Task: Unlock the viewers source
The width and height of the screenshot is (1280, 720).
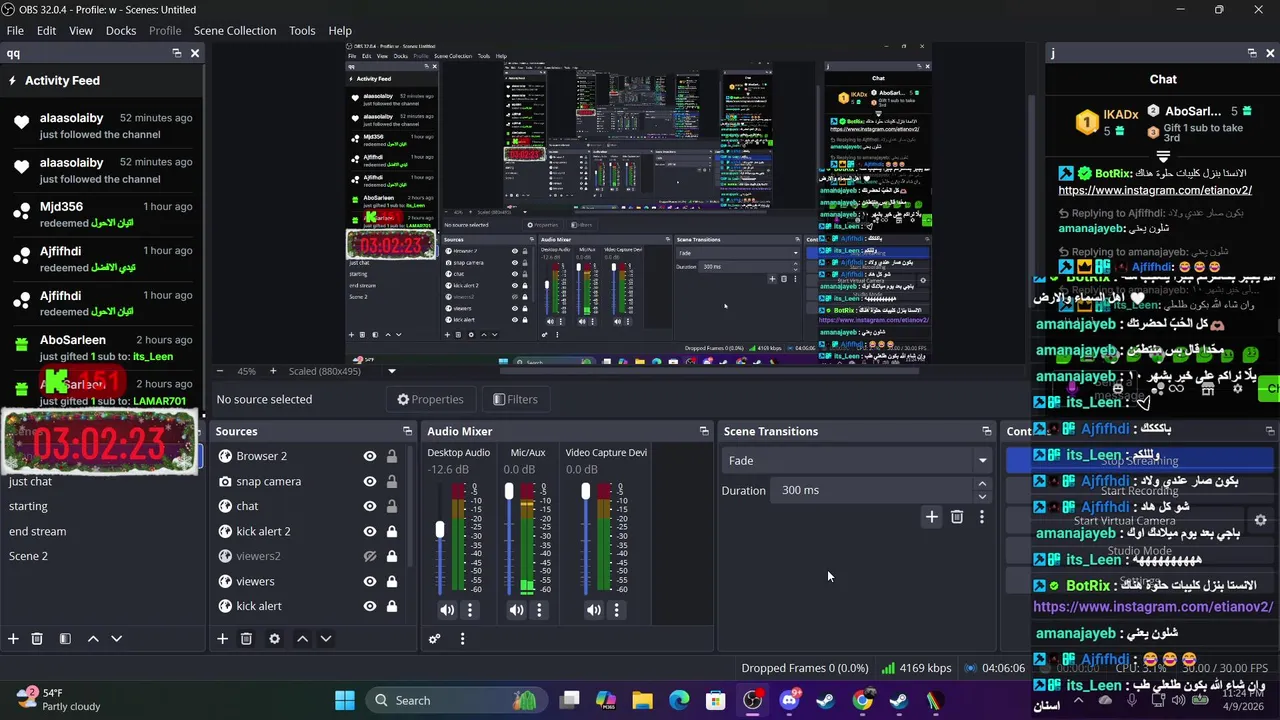Action: pyautogui.click(x=392, y=581)
